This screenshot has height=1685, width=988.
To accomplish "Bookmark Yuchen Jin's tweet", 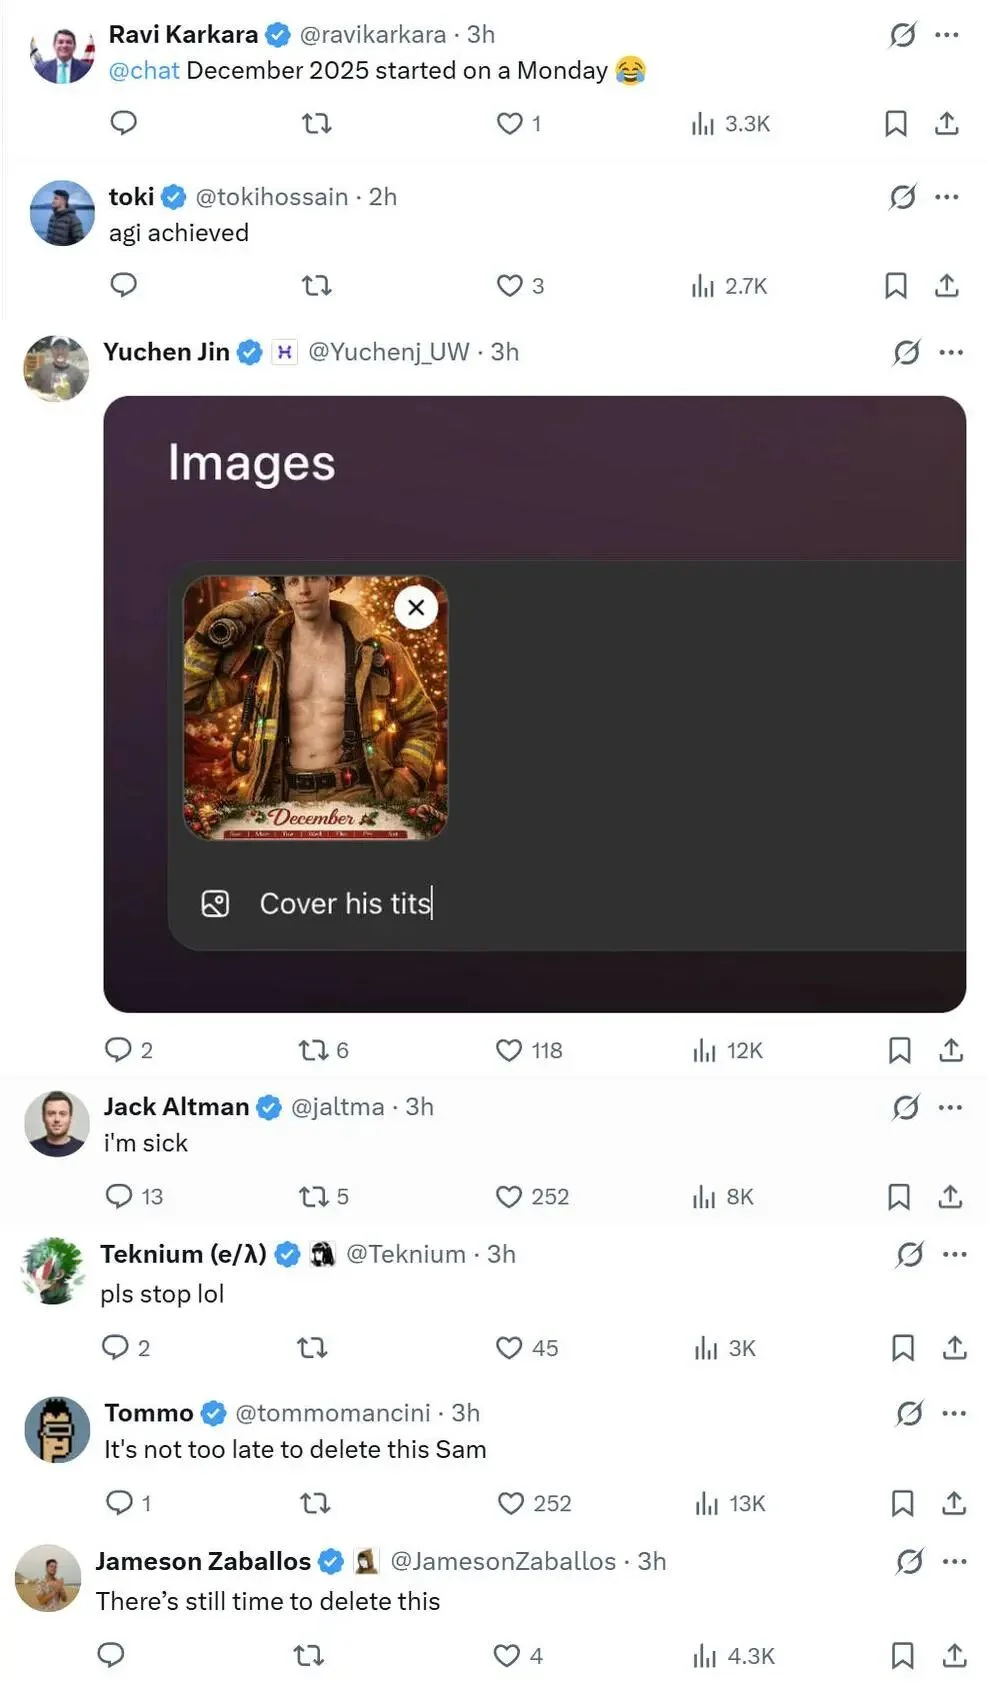I will [x=899, y=1050].
